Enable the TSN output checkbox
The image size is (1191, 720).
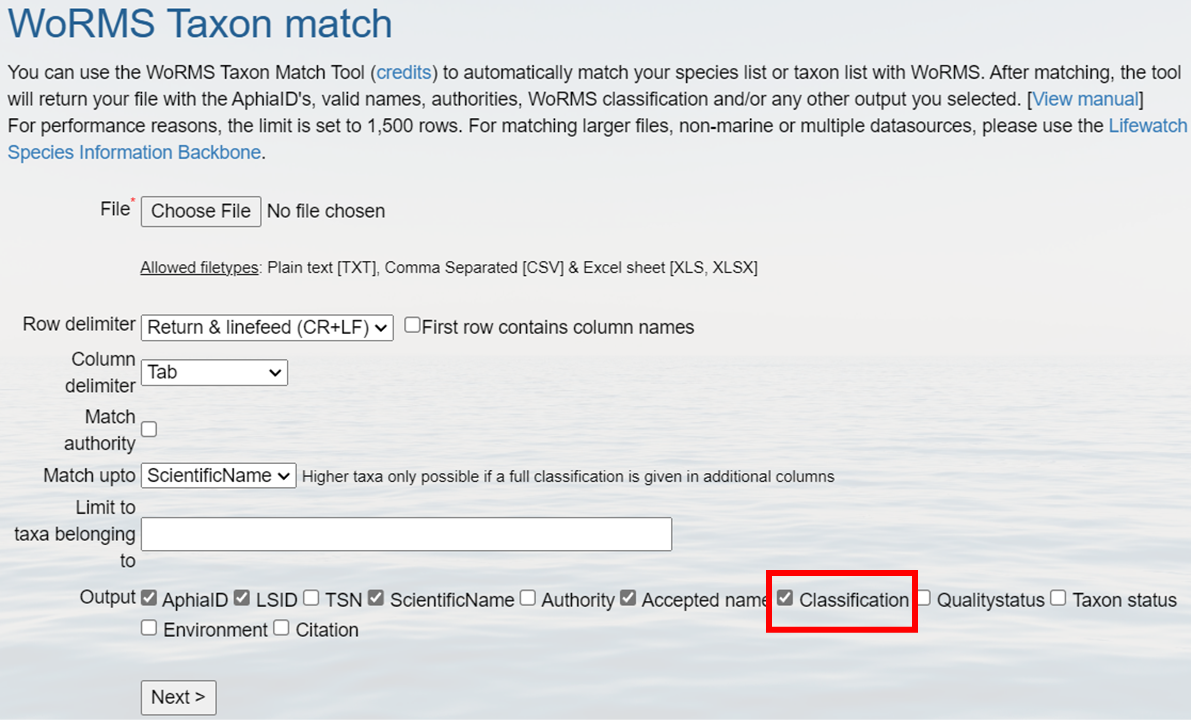pos(311,598)
